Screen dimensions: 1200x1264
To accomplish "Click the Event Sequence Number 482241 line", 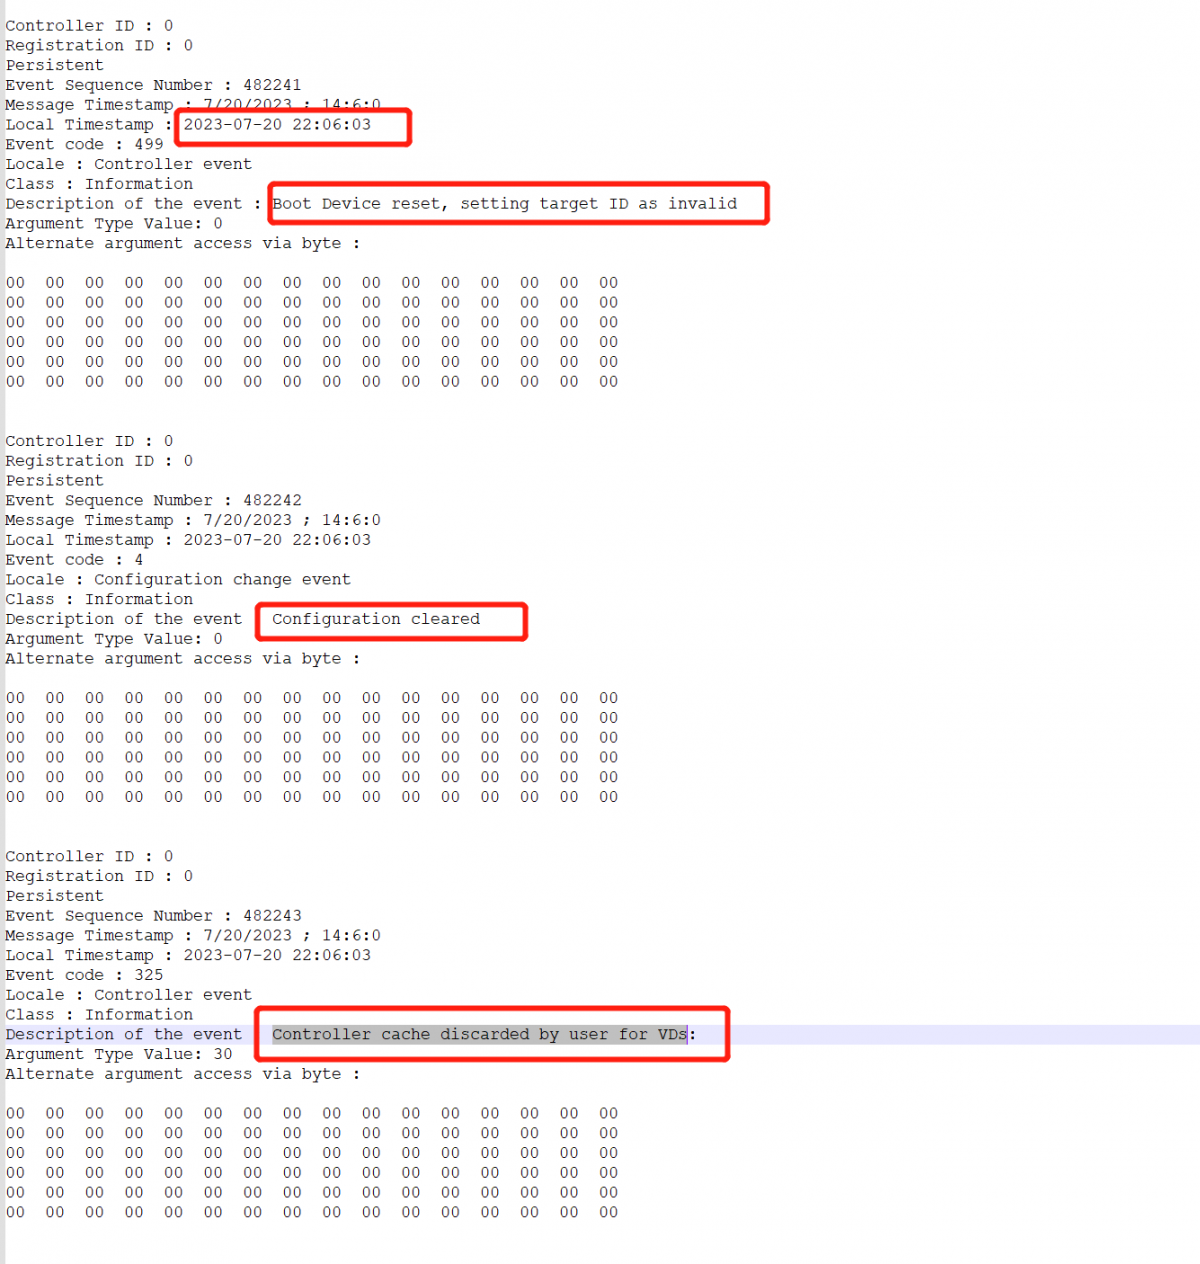I will point(153,85).
